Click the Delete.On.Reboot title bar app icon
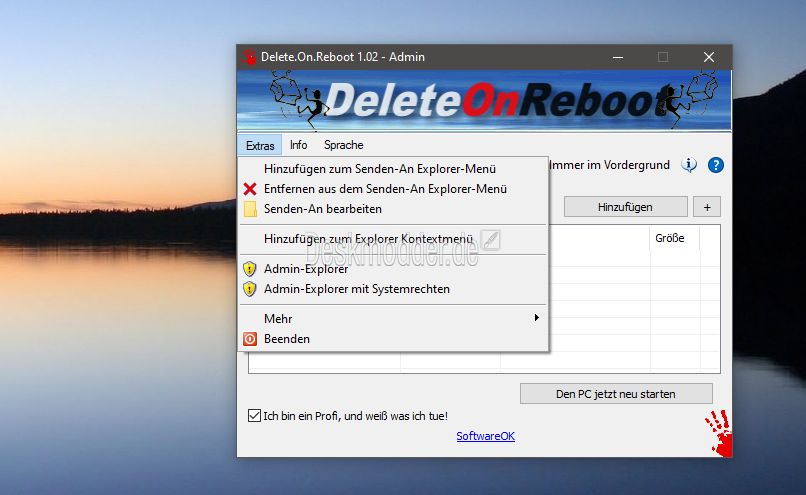Screen dimensions: 806x495 (249, 57)
